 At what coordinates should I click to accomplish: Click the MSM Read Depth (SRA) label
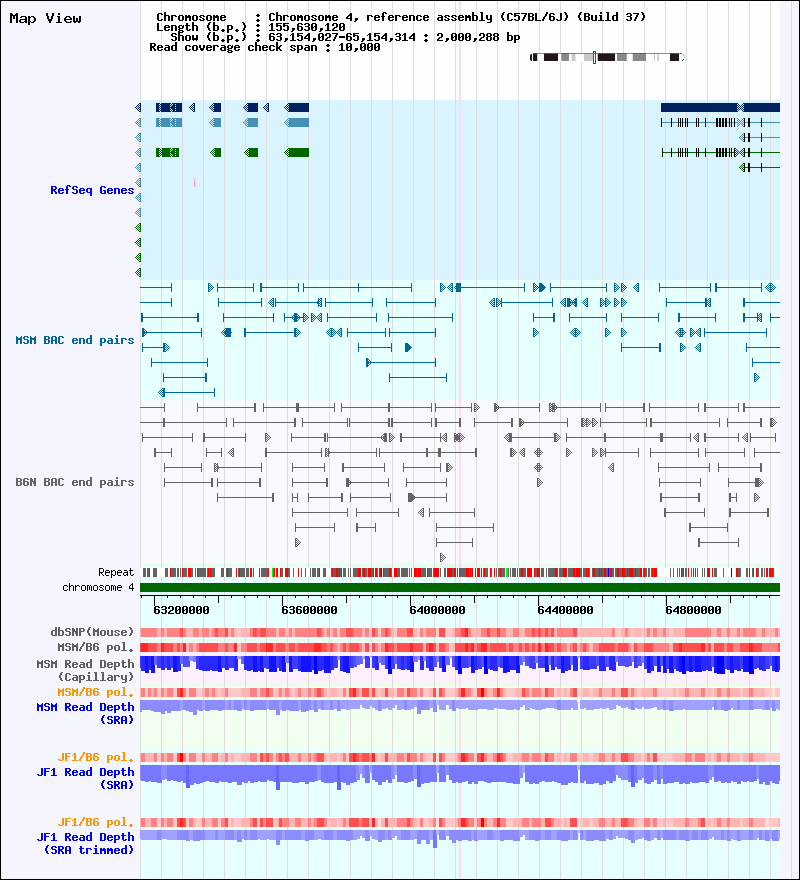[85, 713]
